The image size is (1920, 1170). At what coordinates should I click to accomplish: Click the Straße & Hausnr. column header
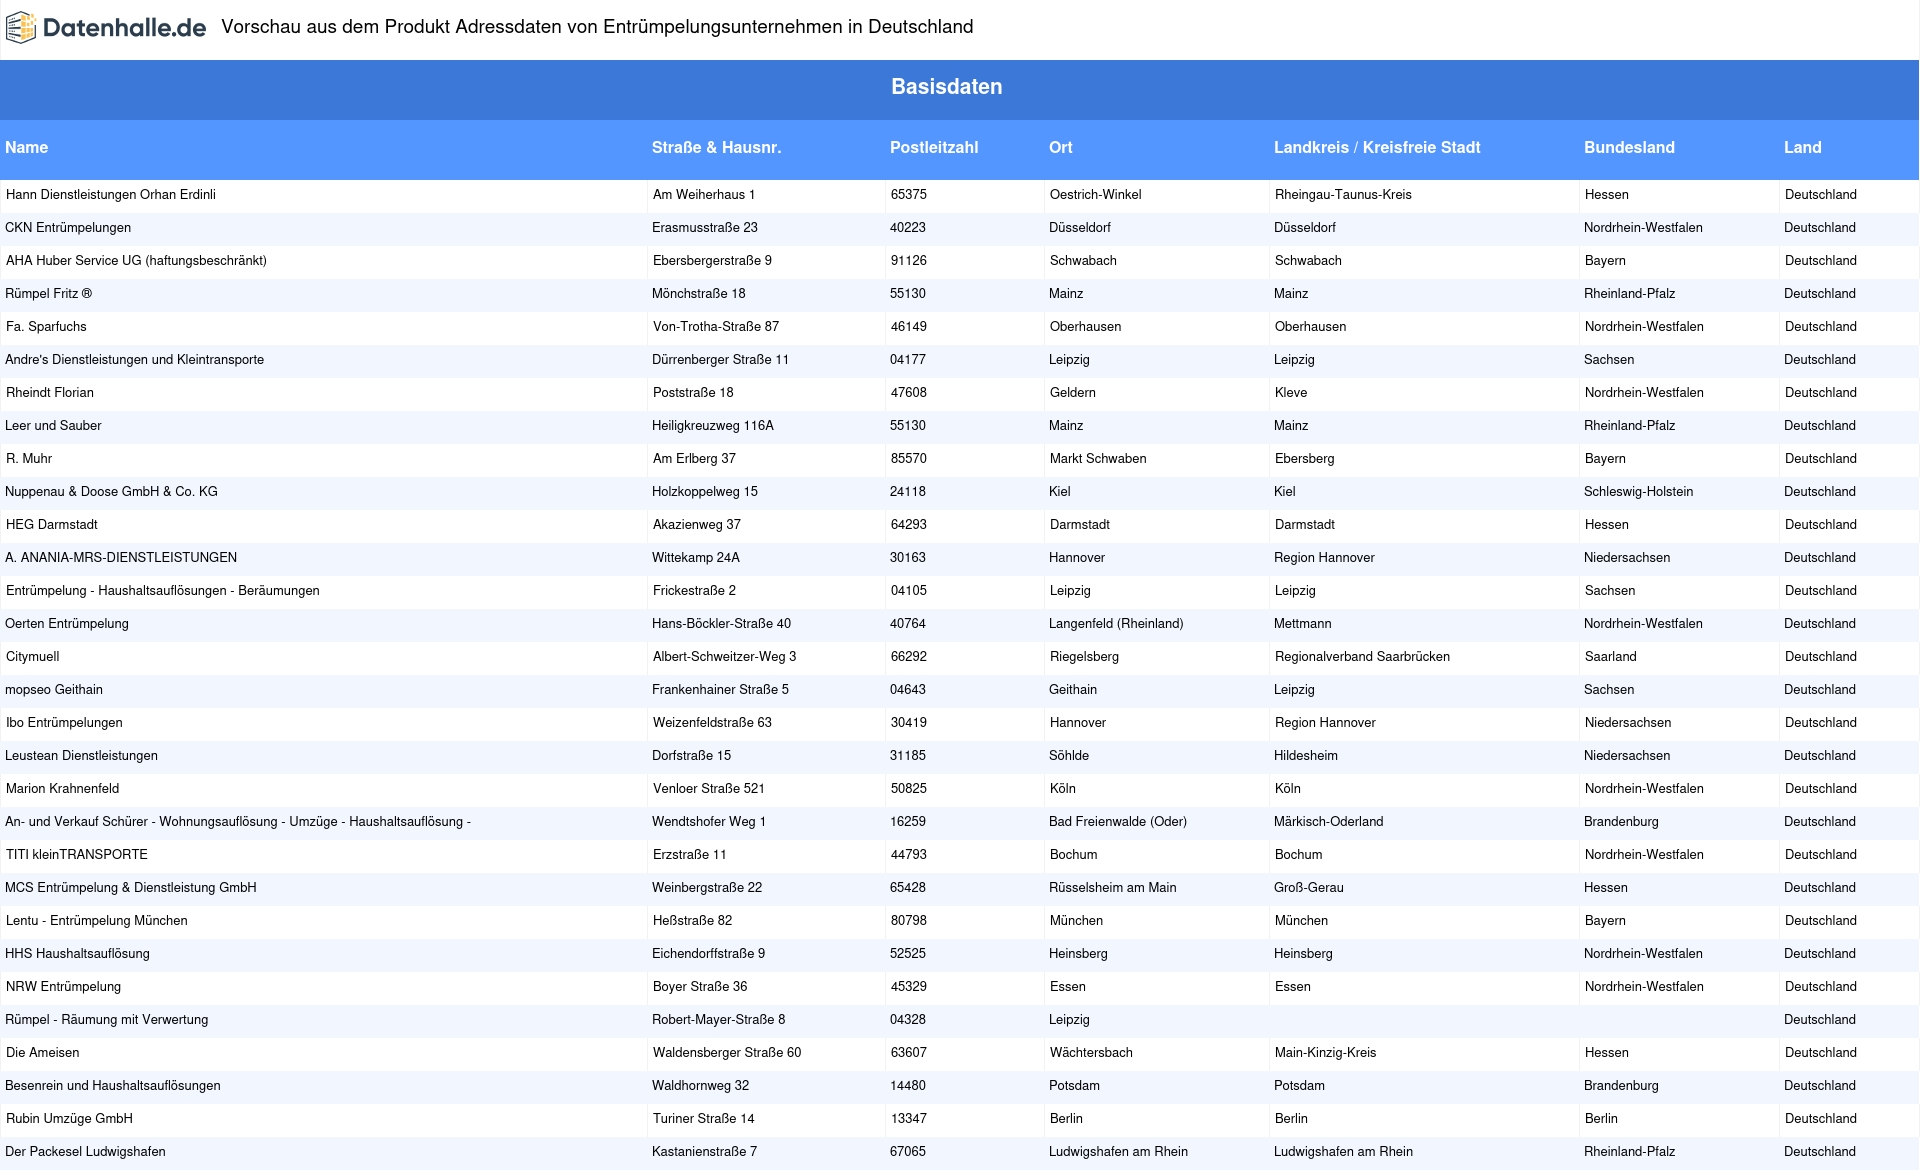click(x=716, y=148)
